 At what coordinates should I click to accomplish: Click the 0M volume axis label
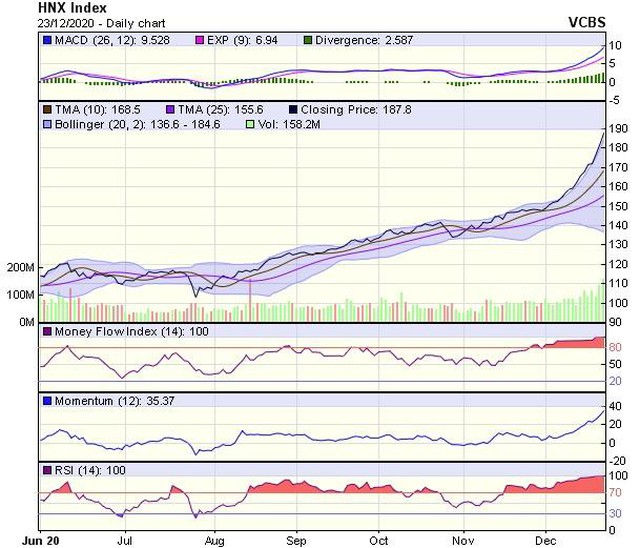(x=27, y=322)
